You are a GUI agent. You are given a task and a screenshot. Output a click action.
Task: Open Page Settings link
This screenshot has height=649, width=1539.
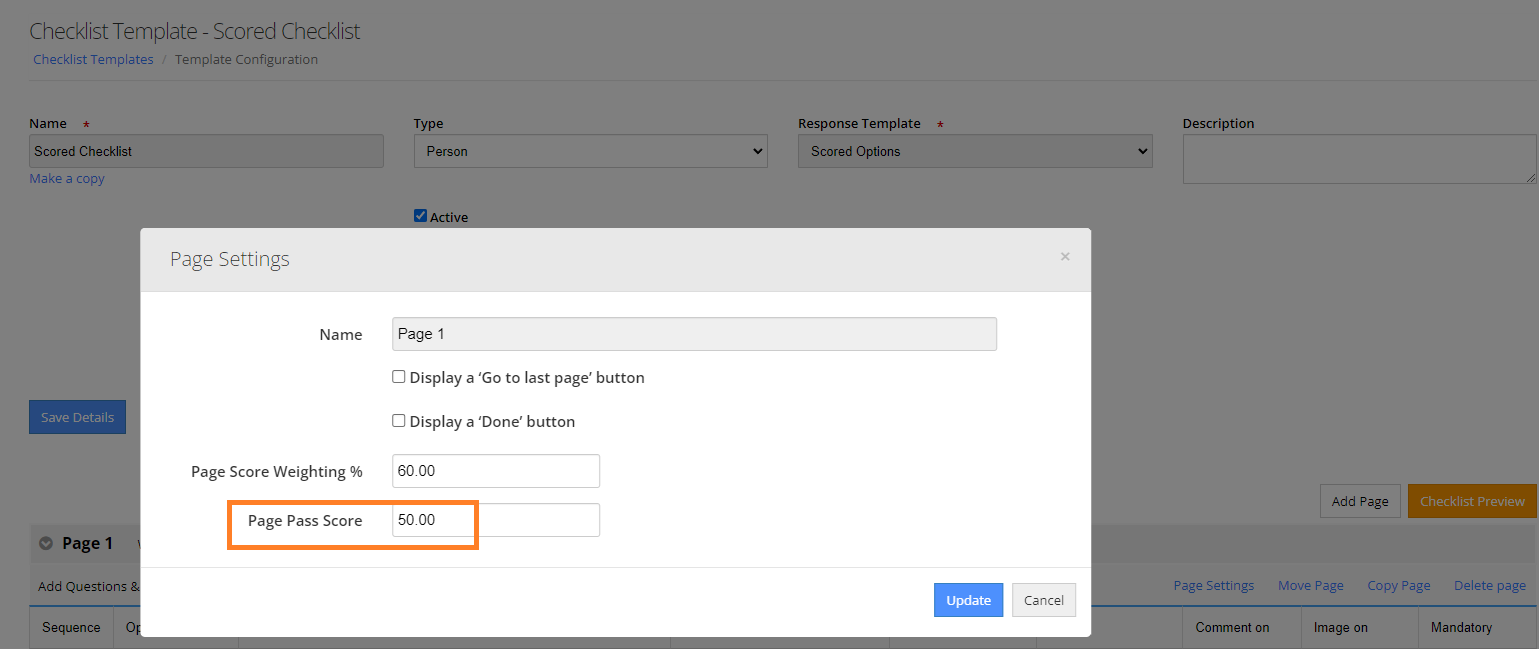tap(1213, 585)
